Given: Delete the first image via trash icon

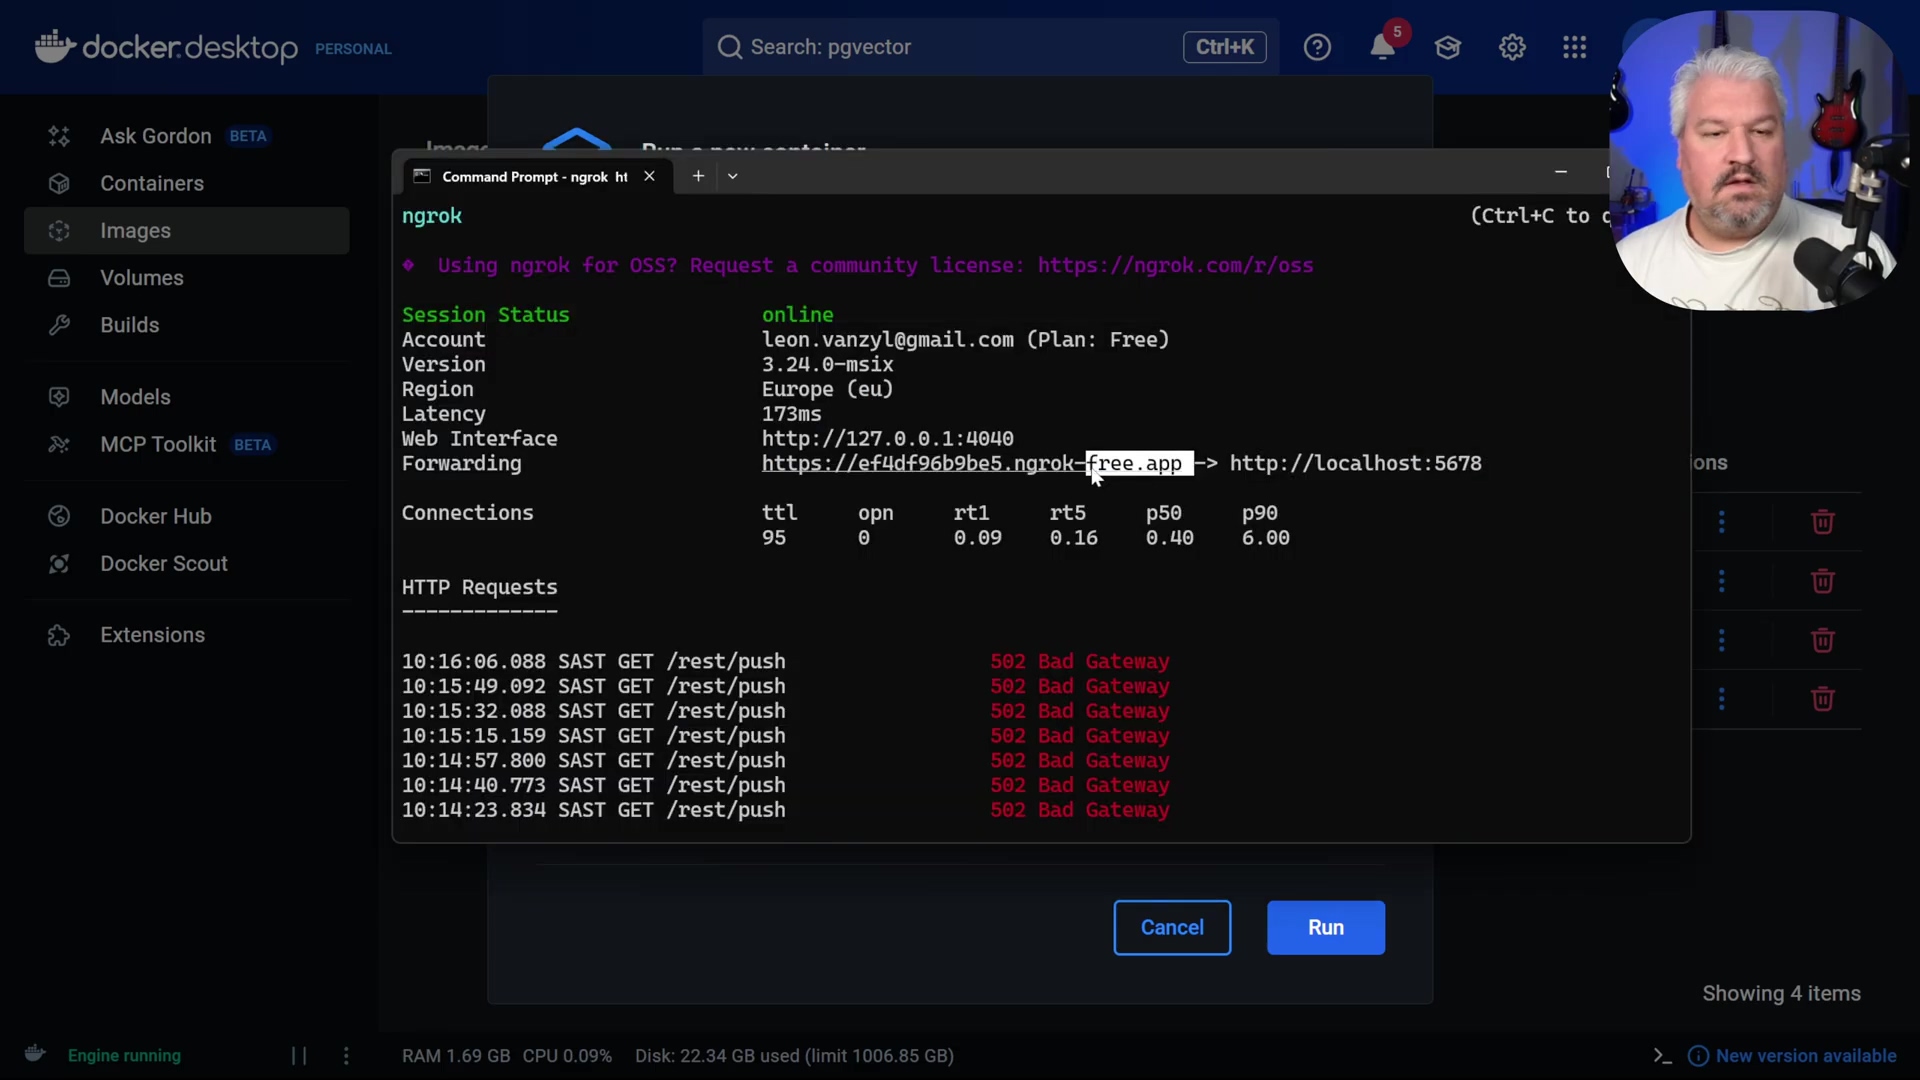Looking at the screenshot, I should [x=1822, y=522].
